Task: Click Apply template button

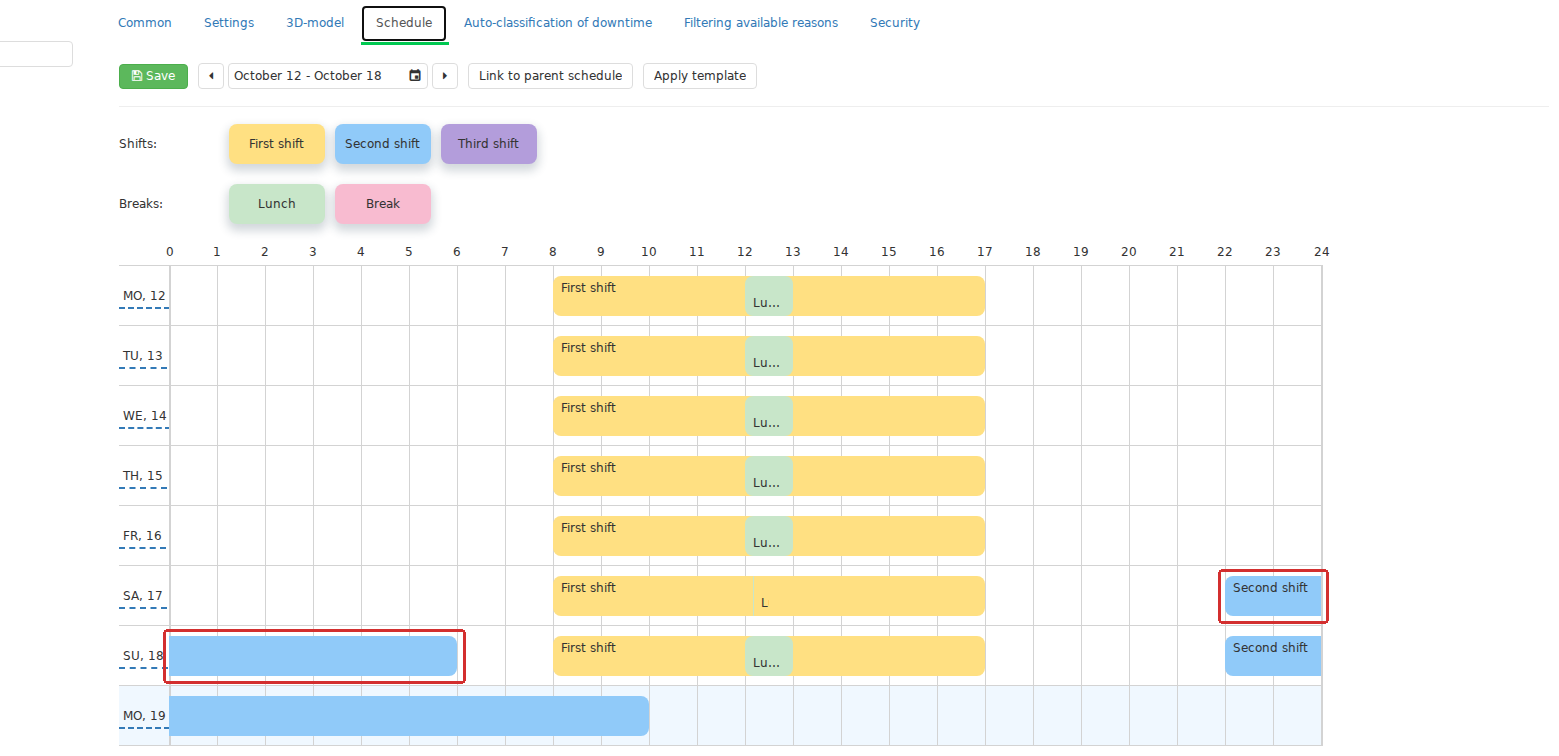Action: pyautogui.click(x=700, y=76)
